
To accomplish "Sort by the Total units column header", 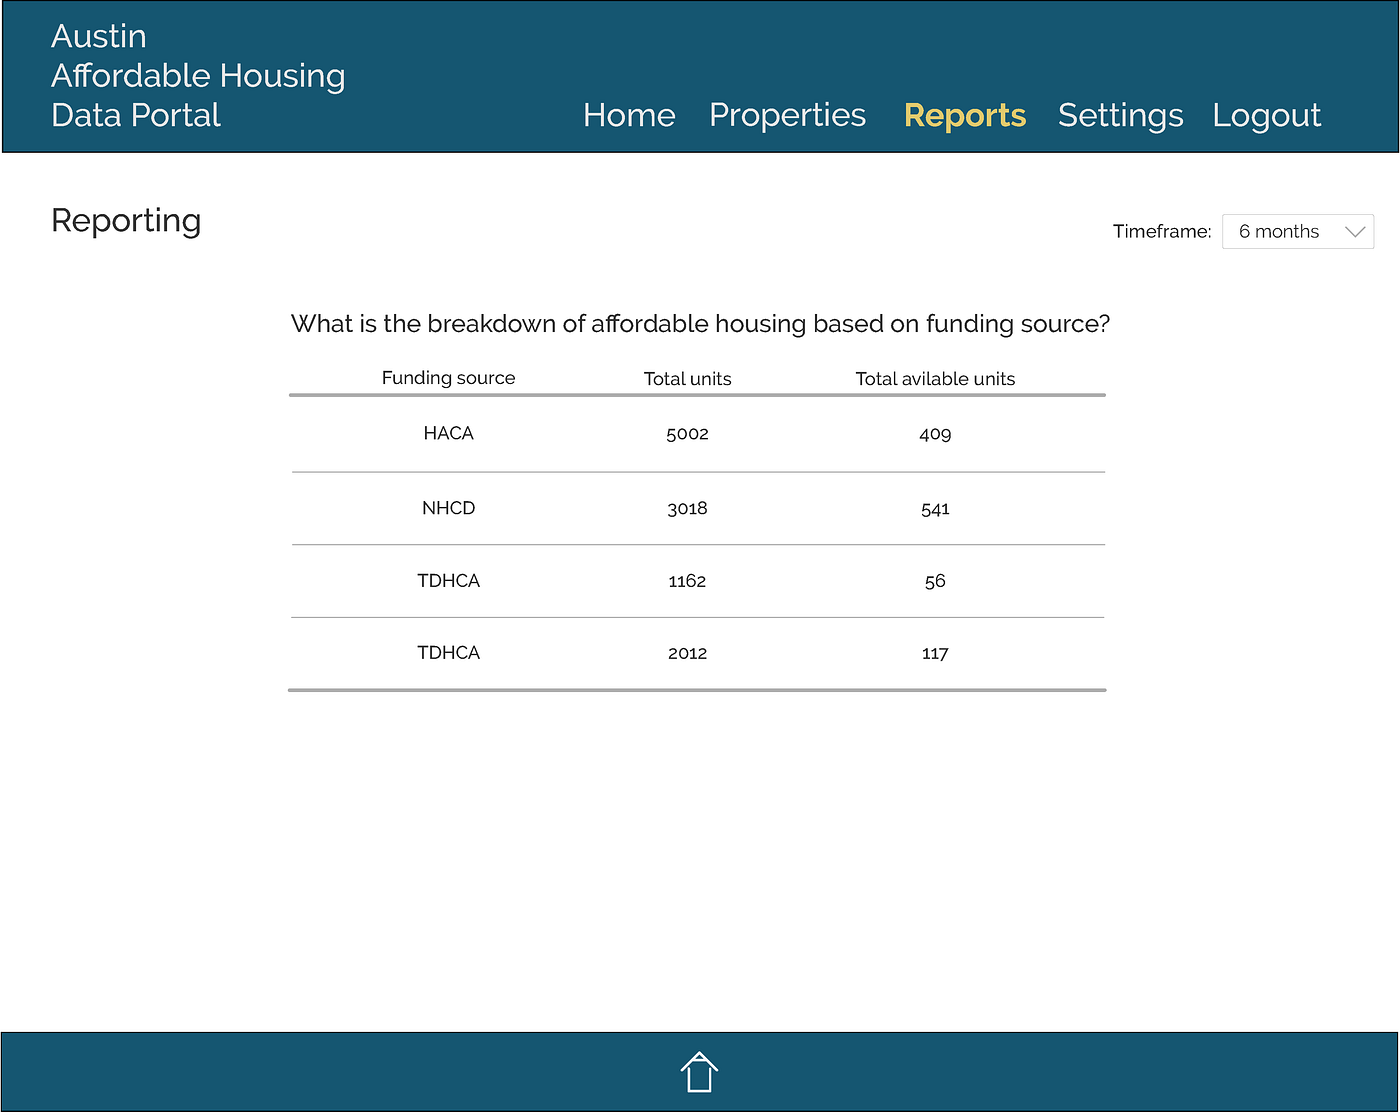I will 687,378.
